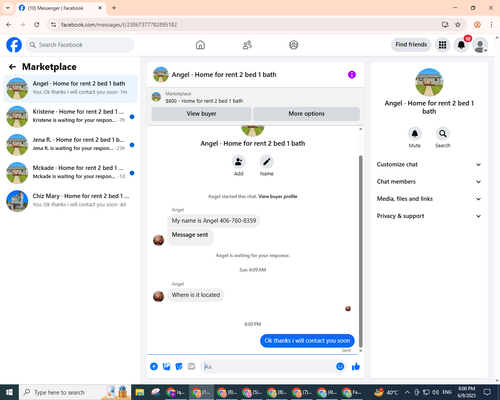Click the site information icon in address bar
Viewport: 500px width, 400px height.
pyautogui.click(x=53, y=25)
